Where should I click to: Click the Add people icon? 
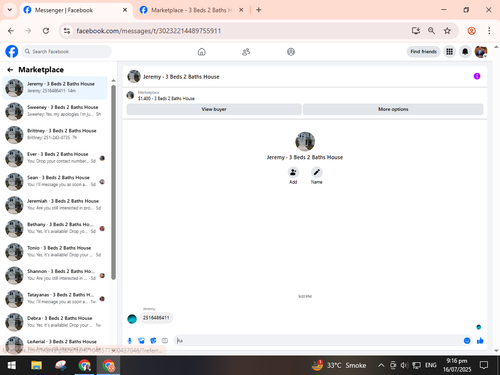pos(293,172)
